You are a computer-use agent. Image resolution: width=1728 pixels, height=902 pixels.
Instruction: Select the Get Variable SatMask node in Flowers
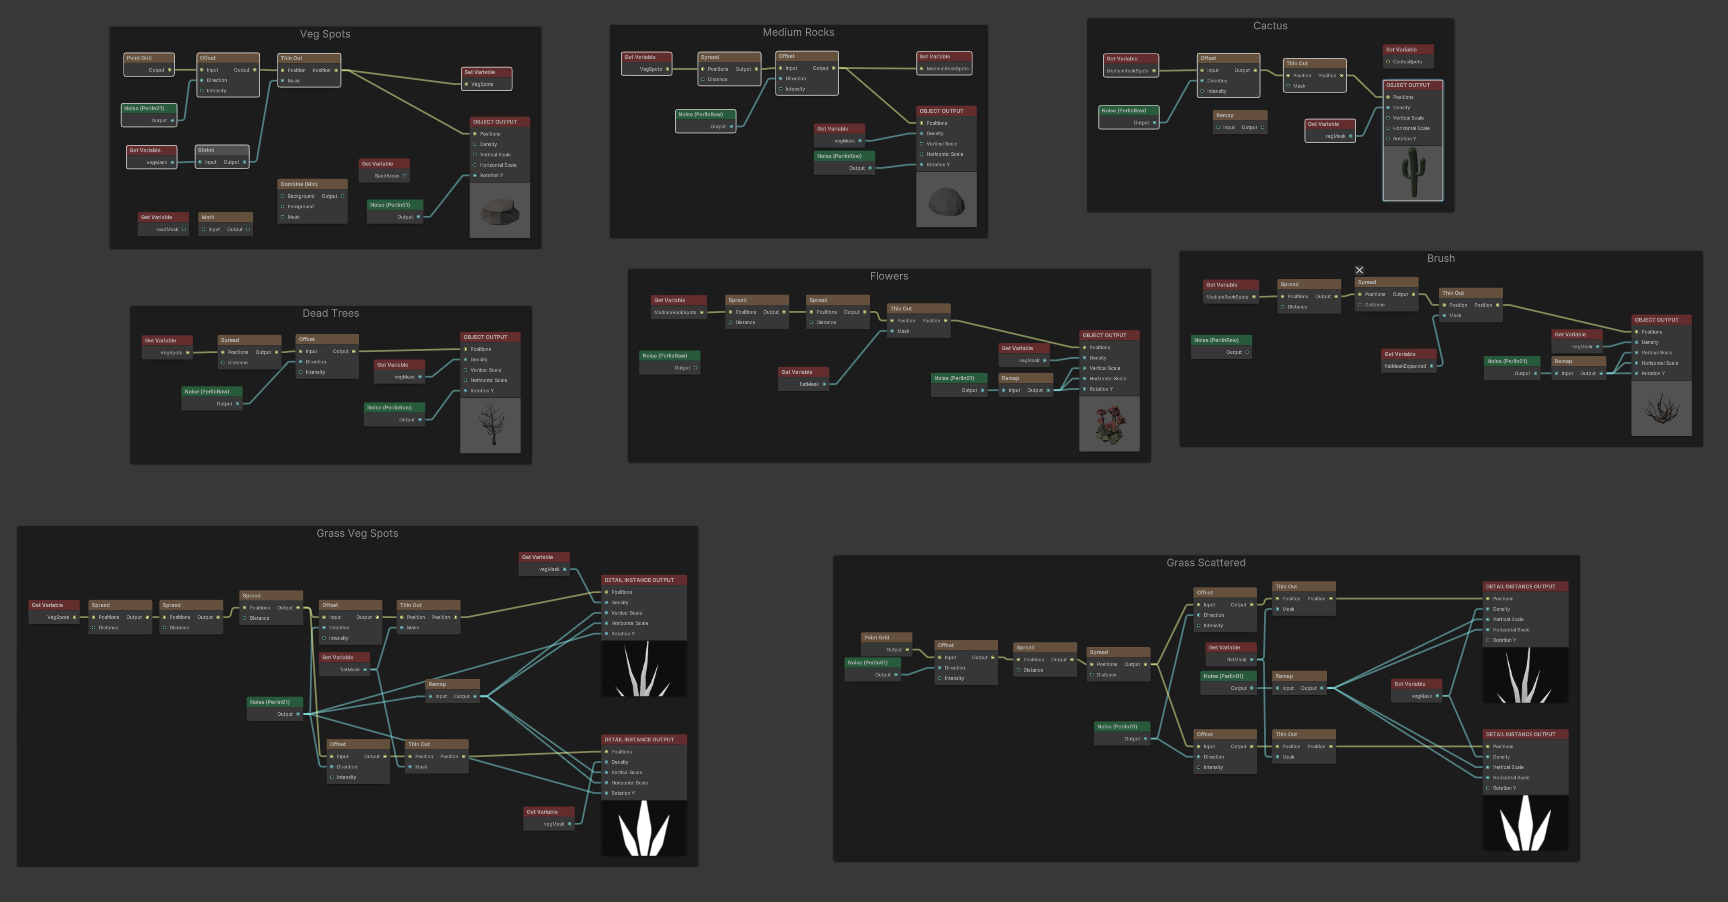(805, 378)
